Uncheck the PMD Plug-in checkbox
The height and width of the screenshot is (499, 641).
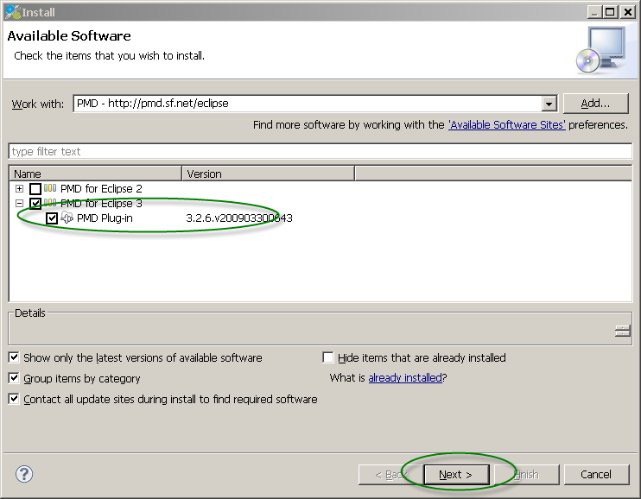[52, 218]
